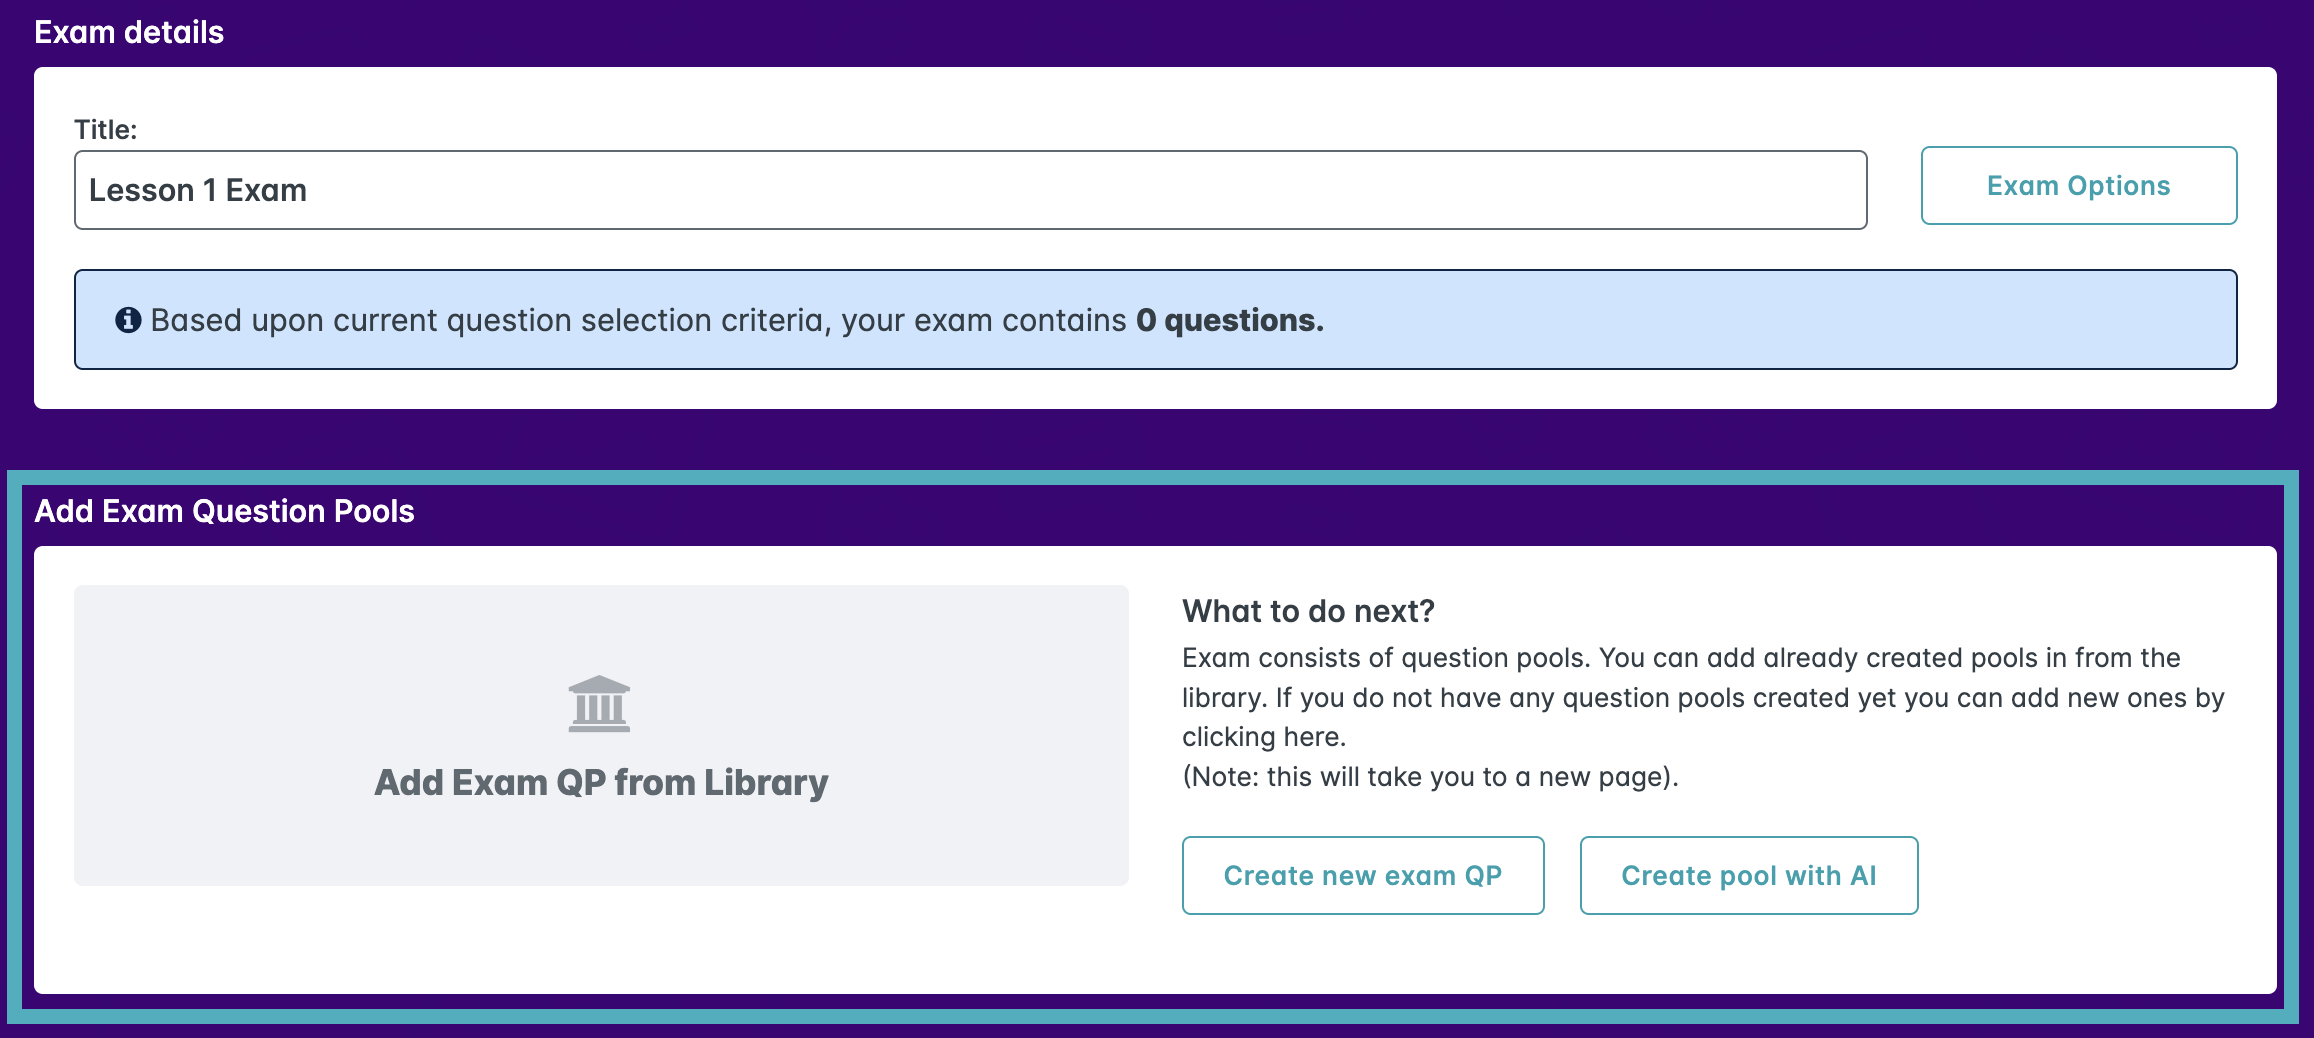Click the bold 0 questions text
Screen dimensions: 2314x1038
point(1229,320)
